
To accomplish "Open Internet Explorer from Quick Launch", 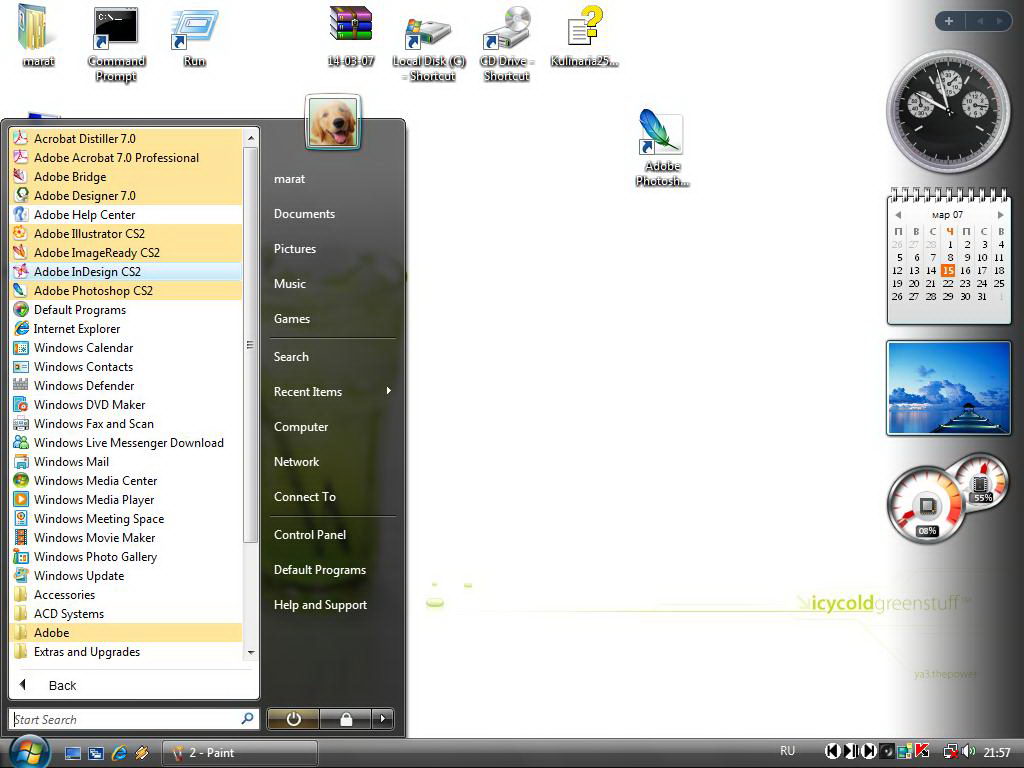I will coord(119,753).
